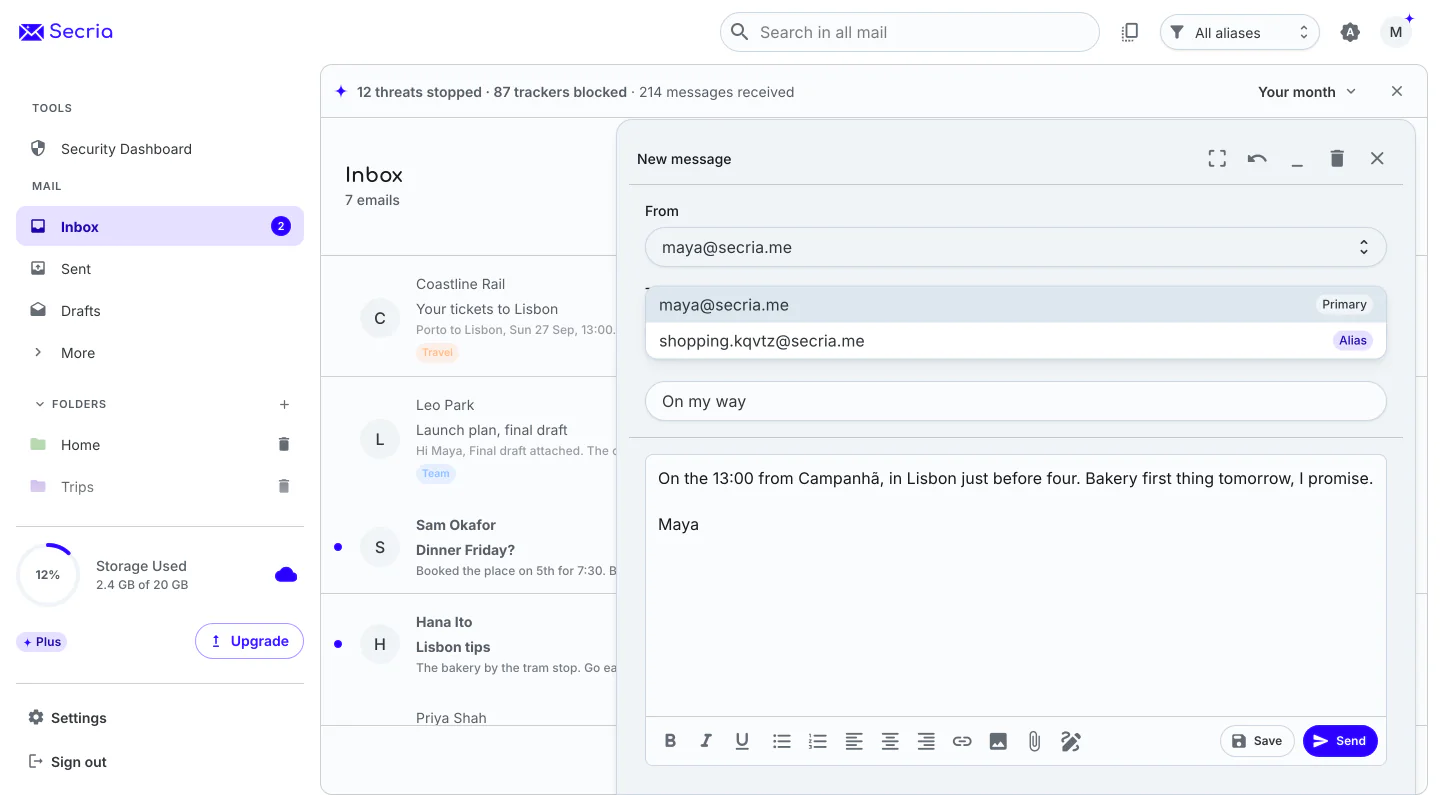Save the message as draft
Screen dimensions: 1440x795
tap(1257, 741)
